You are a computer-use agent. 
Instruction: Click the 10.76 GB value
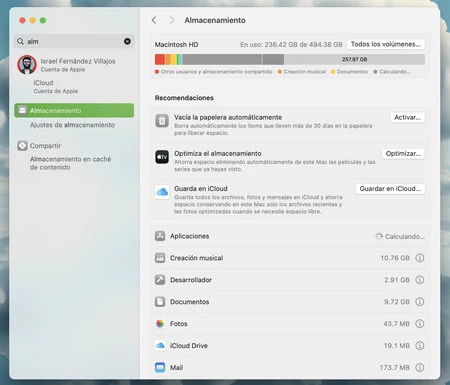[x=395, y=258]
